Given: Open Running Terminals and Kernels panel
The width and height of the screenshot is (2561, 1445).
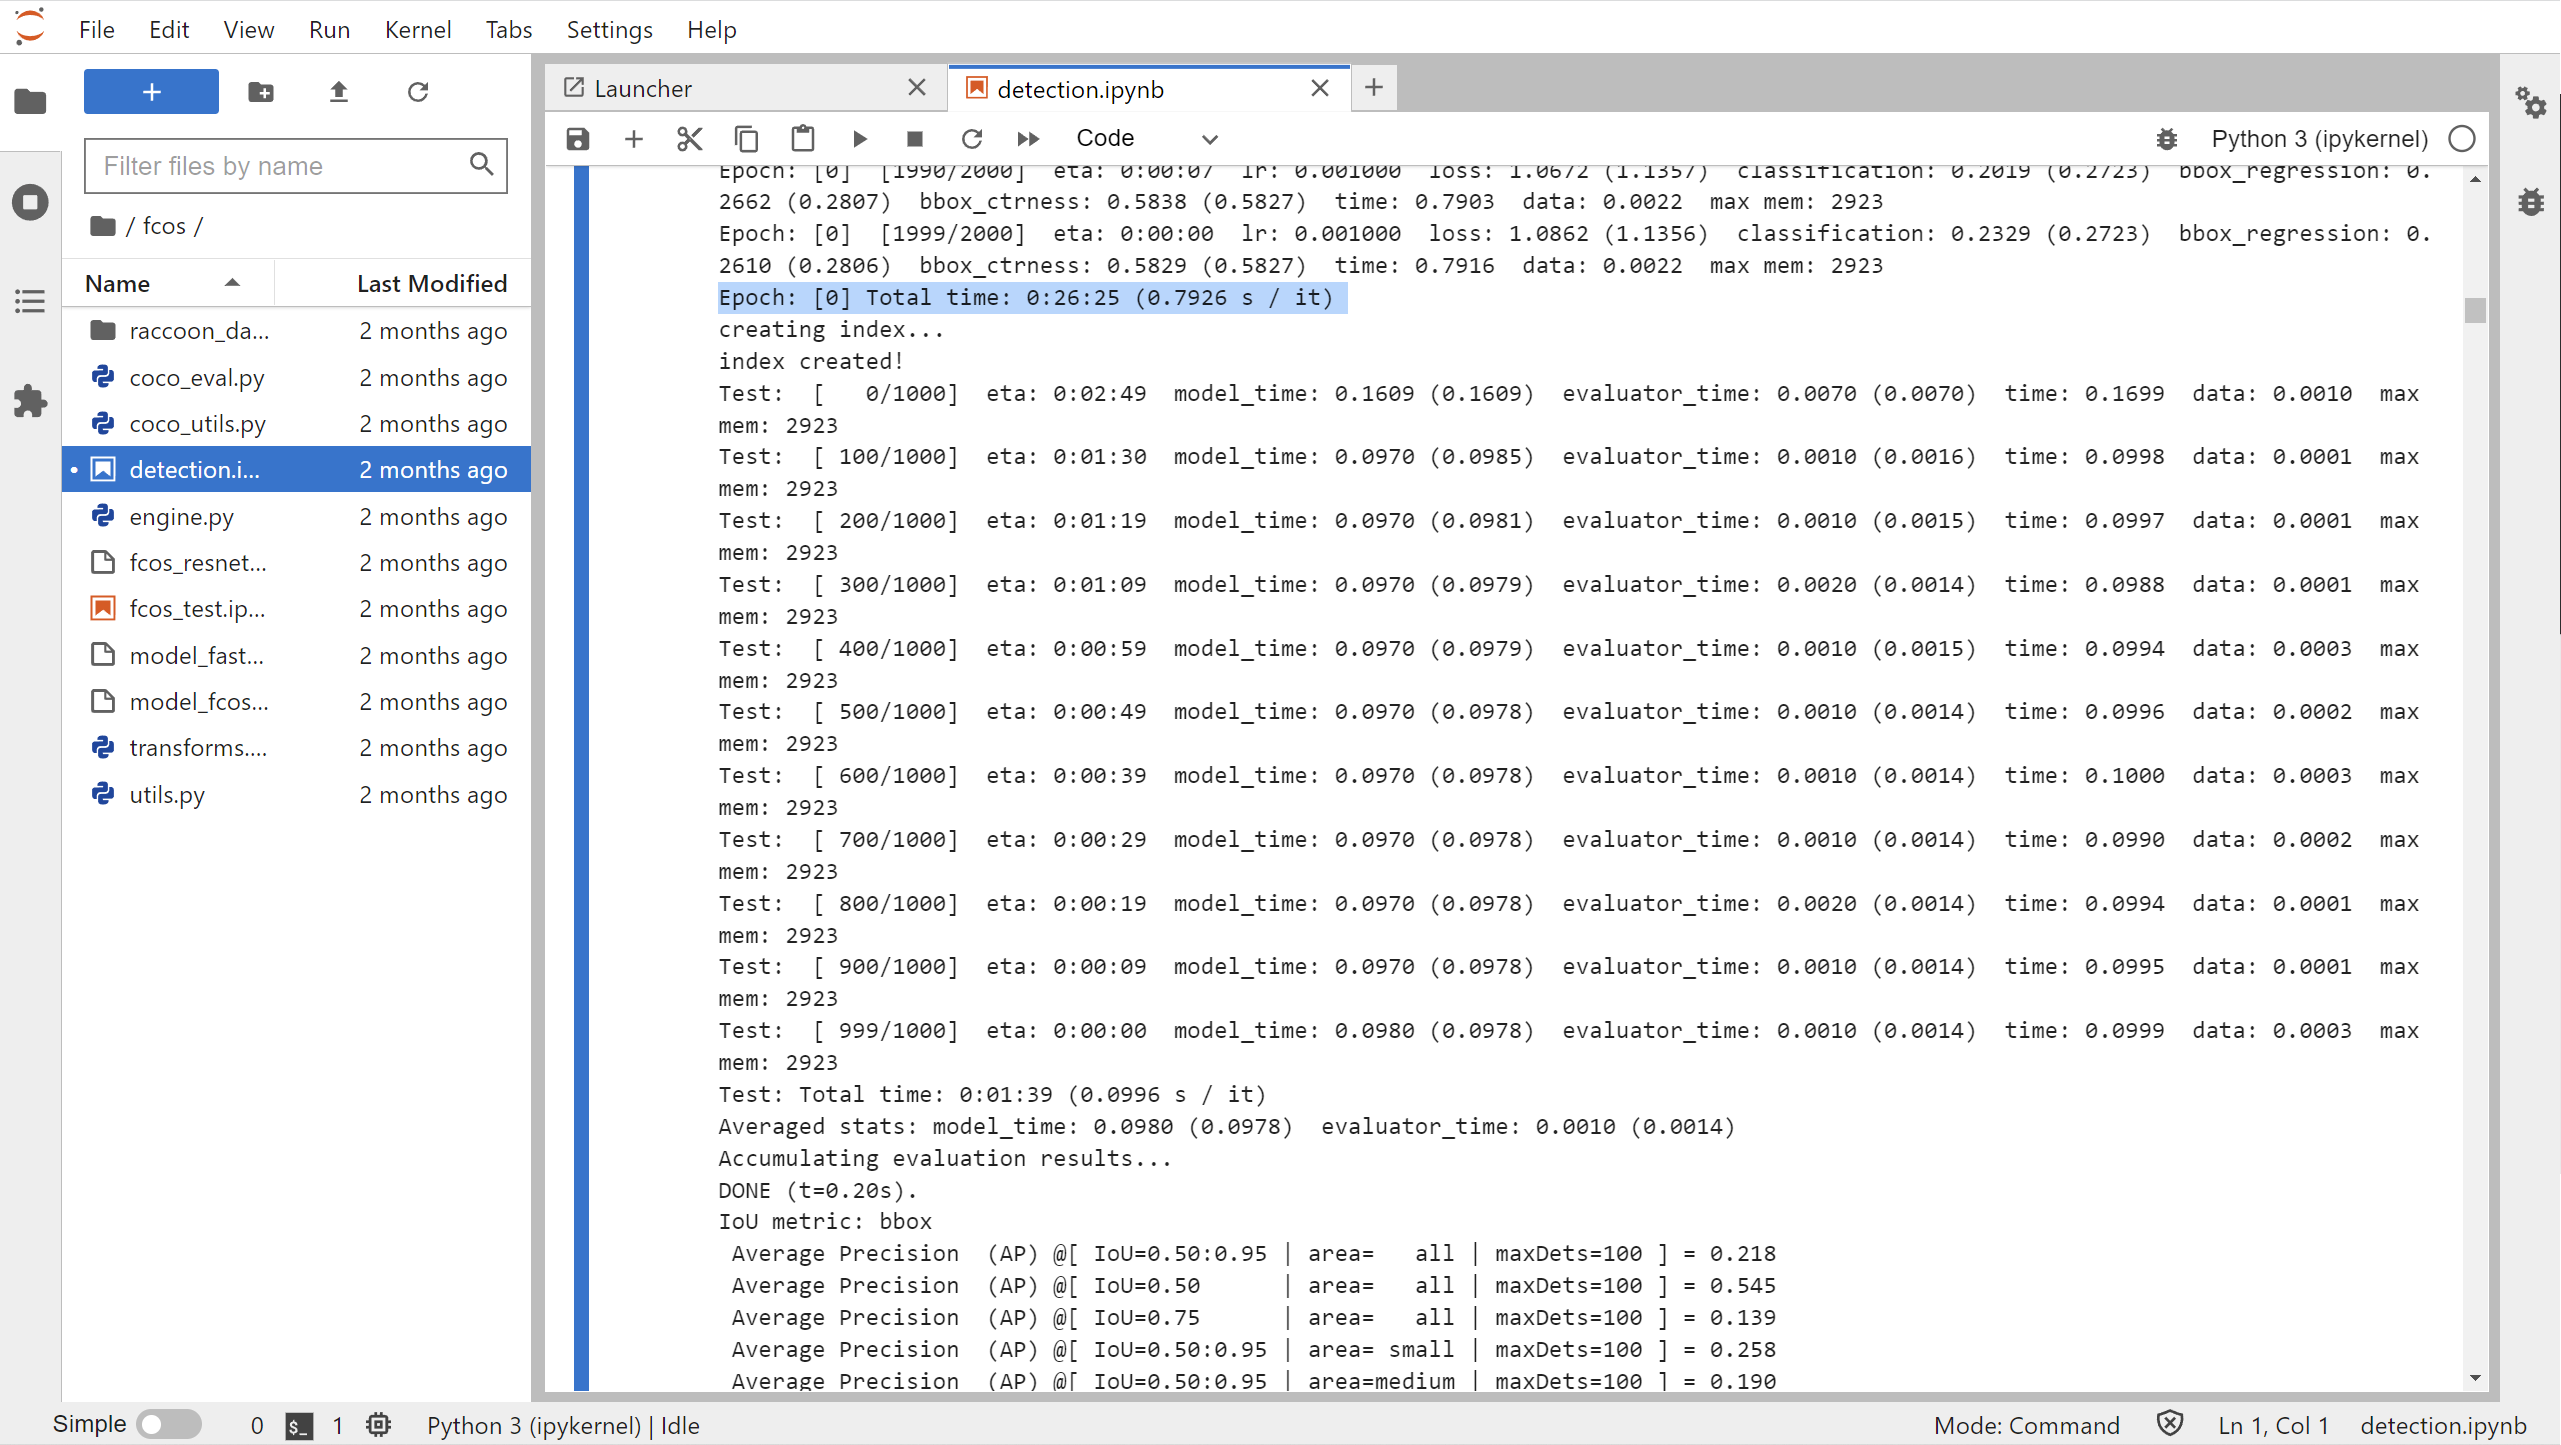Looking at the screenshot, I should (30, 202).
